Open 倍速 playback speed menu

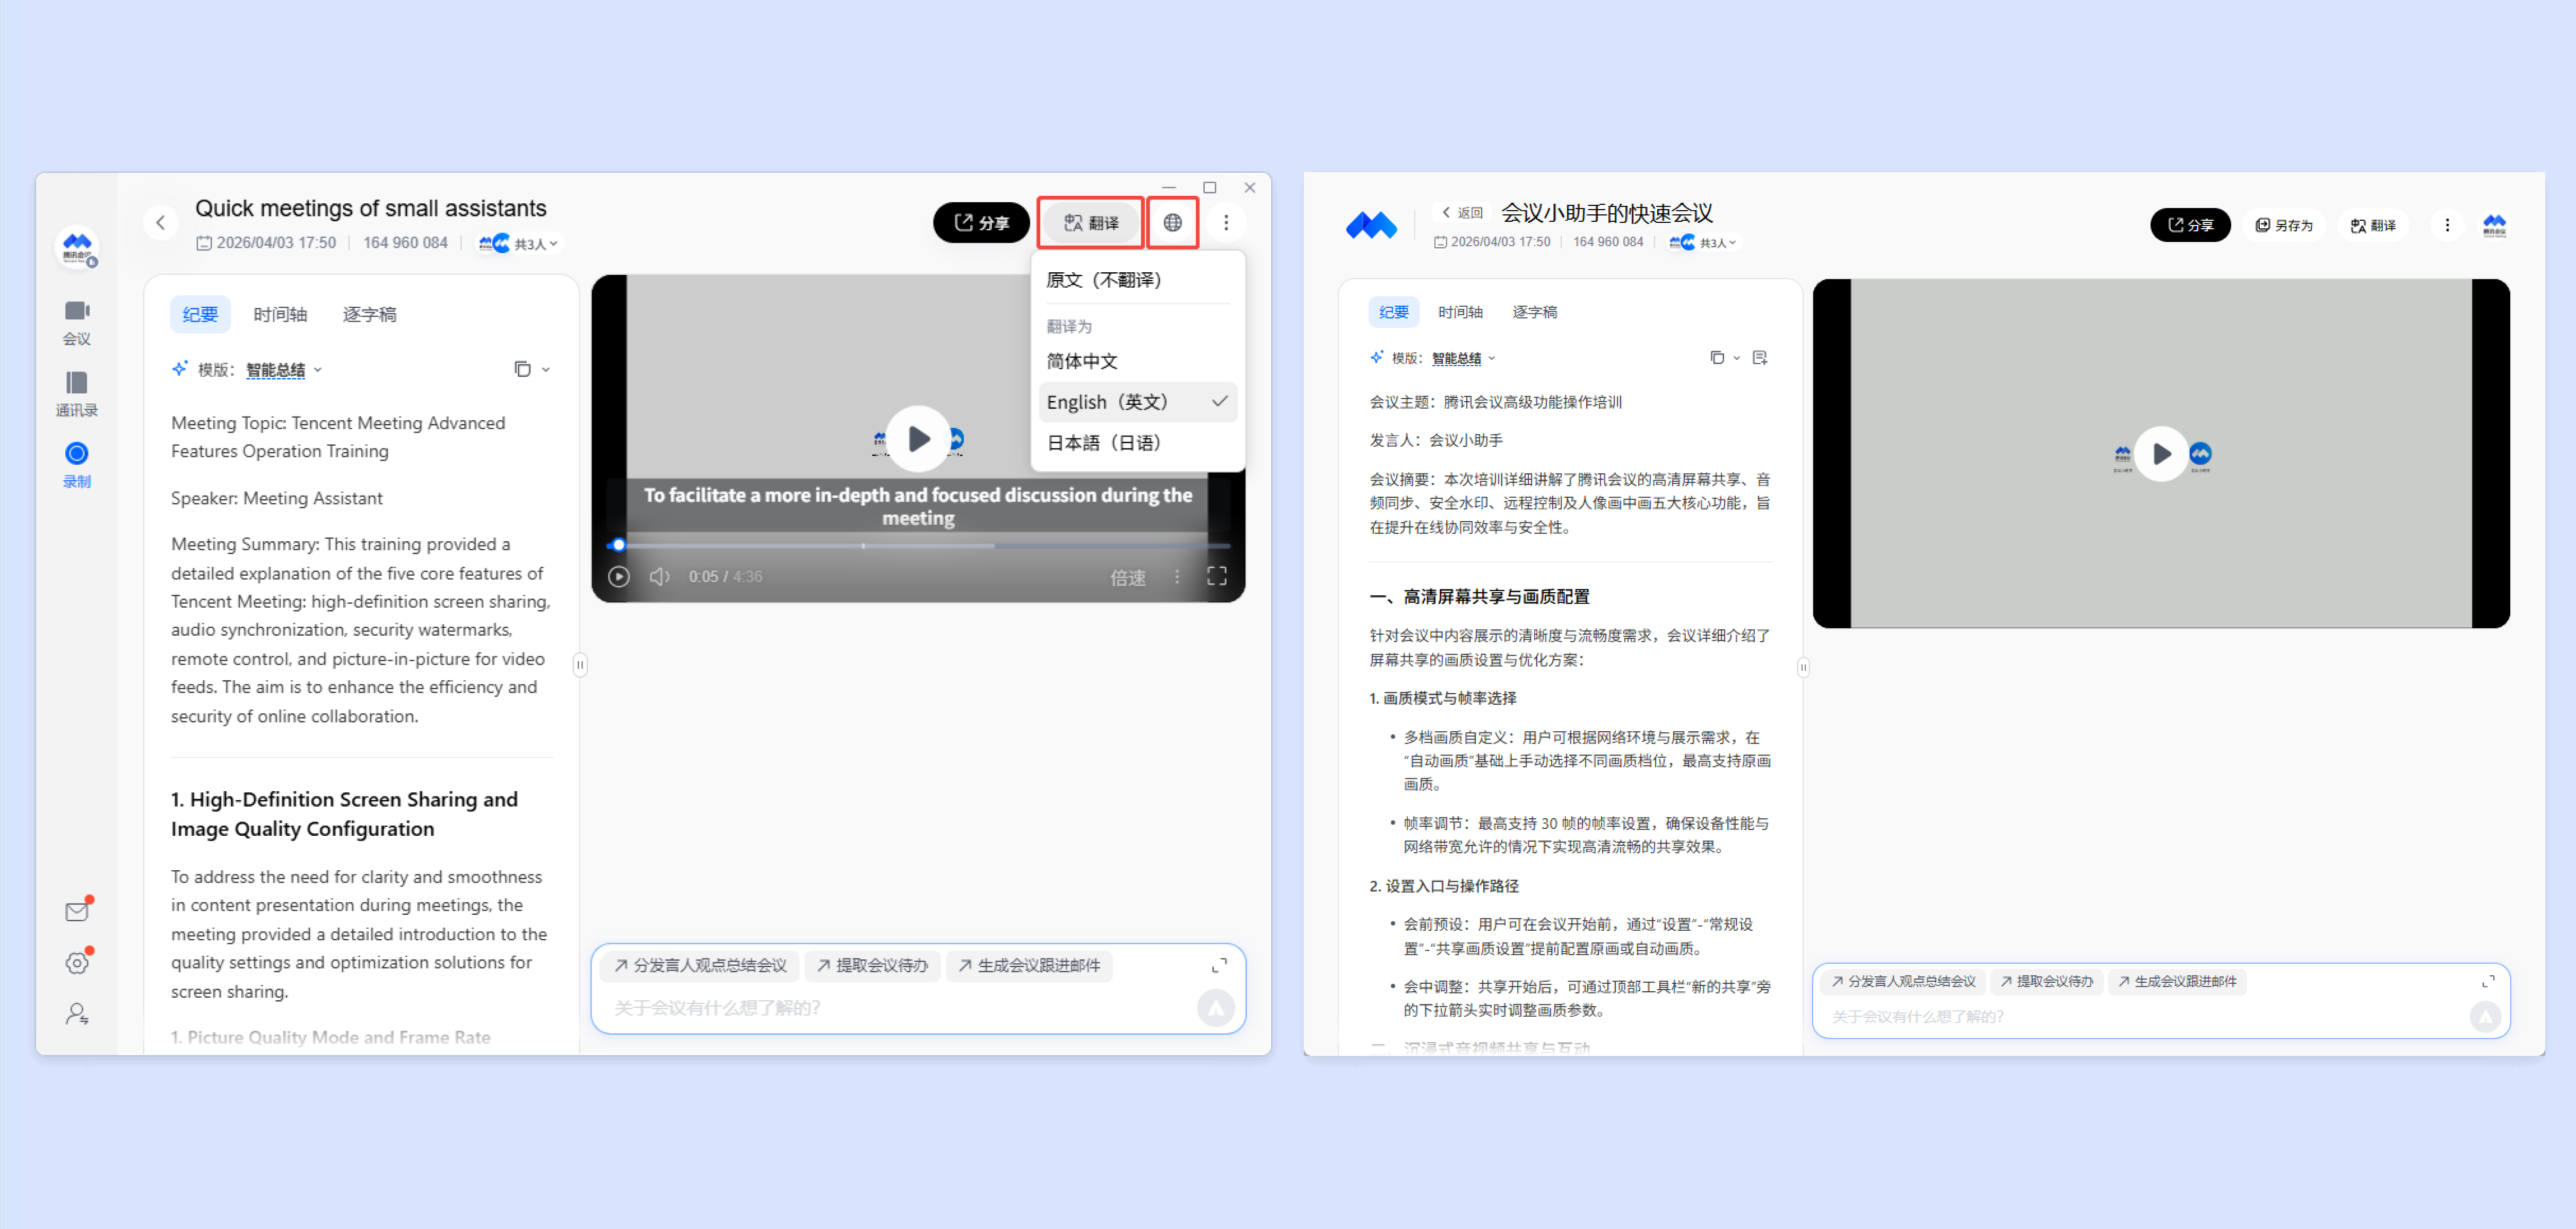click(x=1128, y=577)
